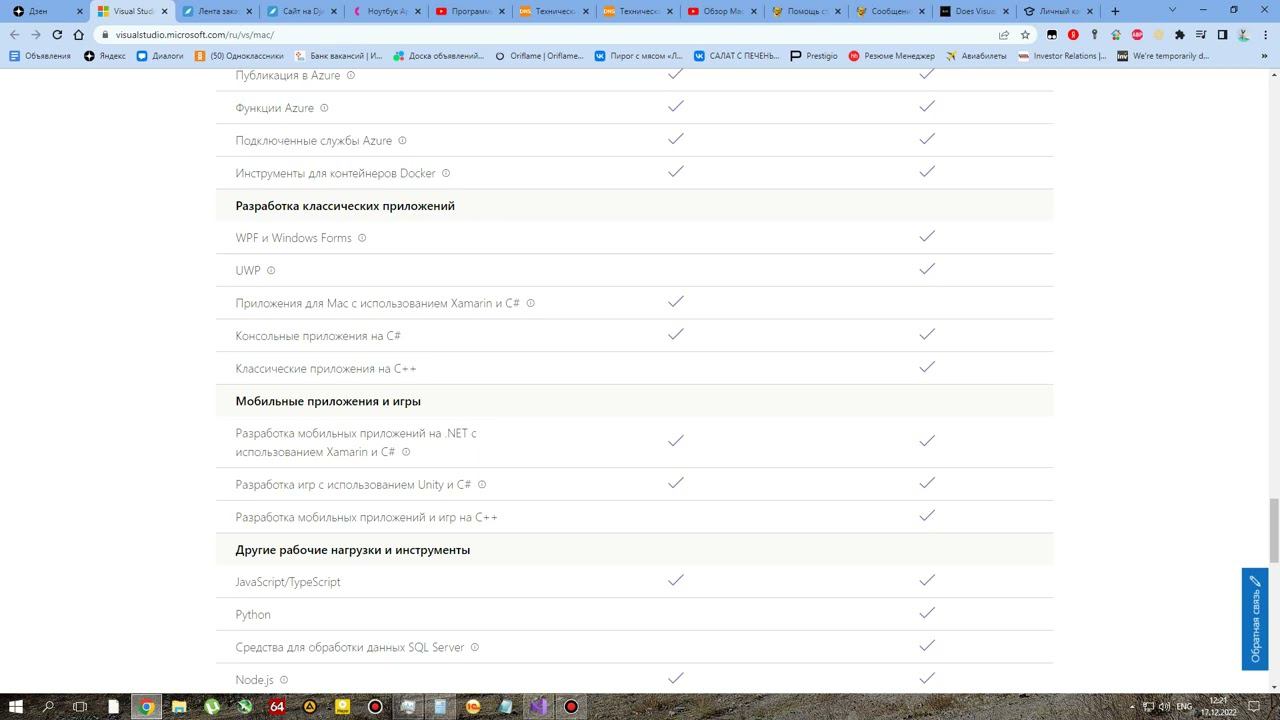Click Мобильные приложения и игры heading
Screen dimensions: 1280x720
(x=328, y=401)
